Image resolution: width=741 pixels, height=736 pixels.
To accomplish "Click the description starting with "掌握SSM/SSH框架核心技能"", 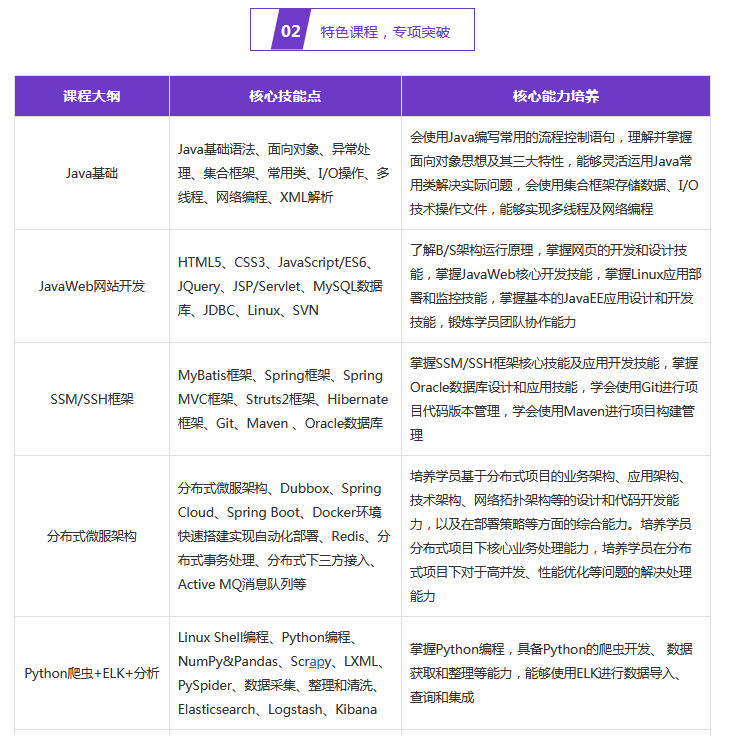I will click(555, 399).
